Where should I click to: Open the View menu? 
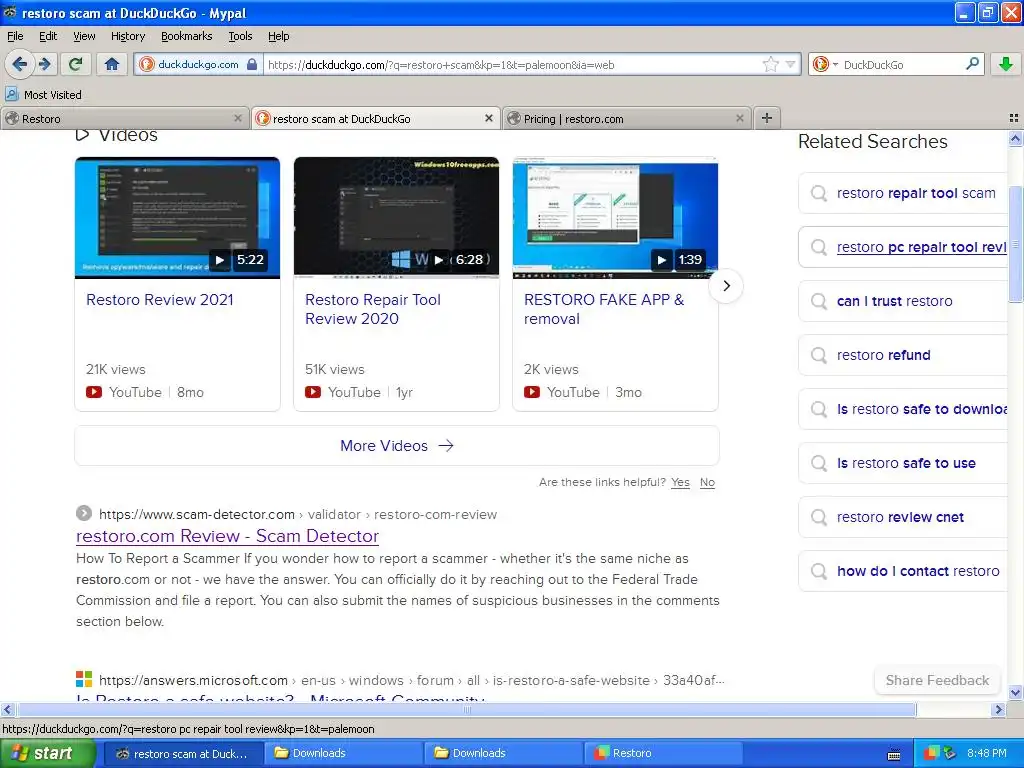[x=84, y=36]
